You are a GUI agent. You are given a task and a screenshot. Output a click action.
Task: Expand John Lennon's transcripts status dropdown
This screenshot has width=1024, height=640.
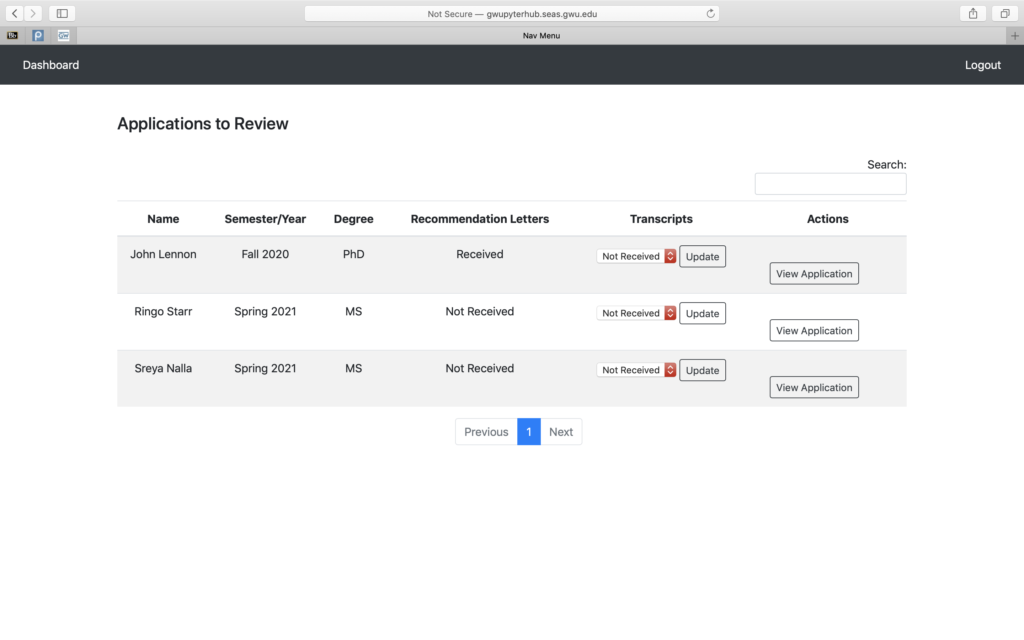(x=637, y=256)
